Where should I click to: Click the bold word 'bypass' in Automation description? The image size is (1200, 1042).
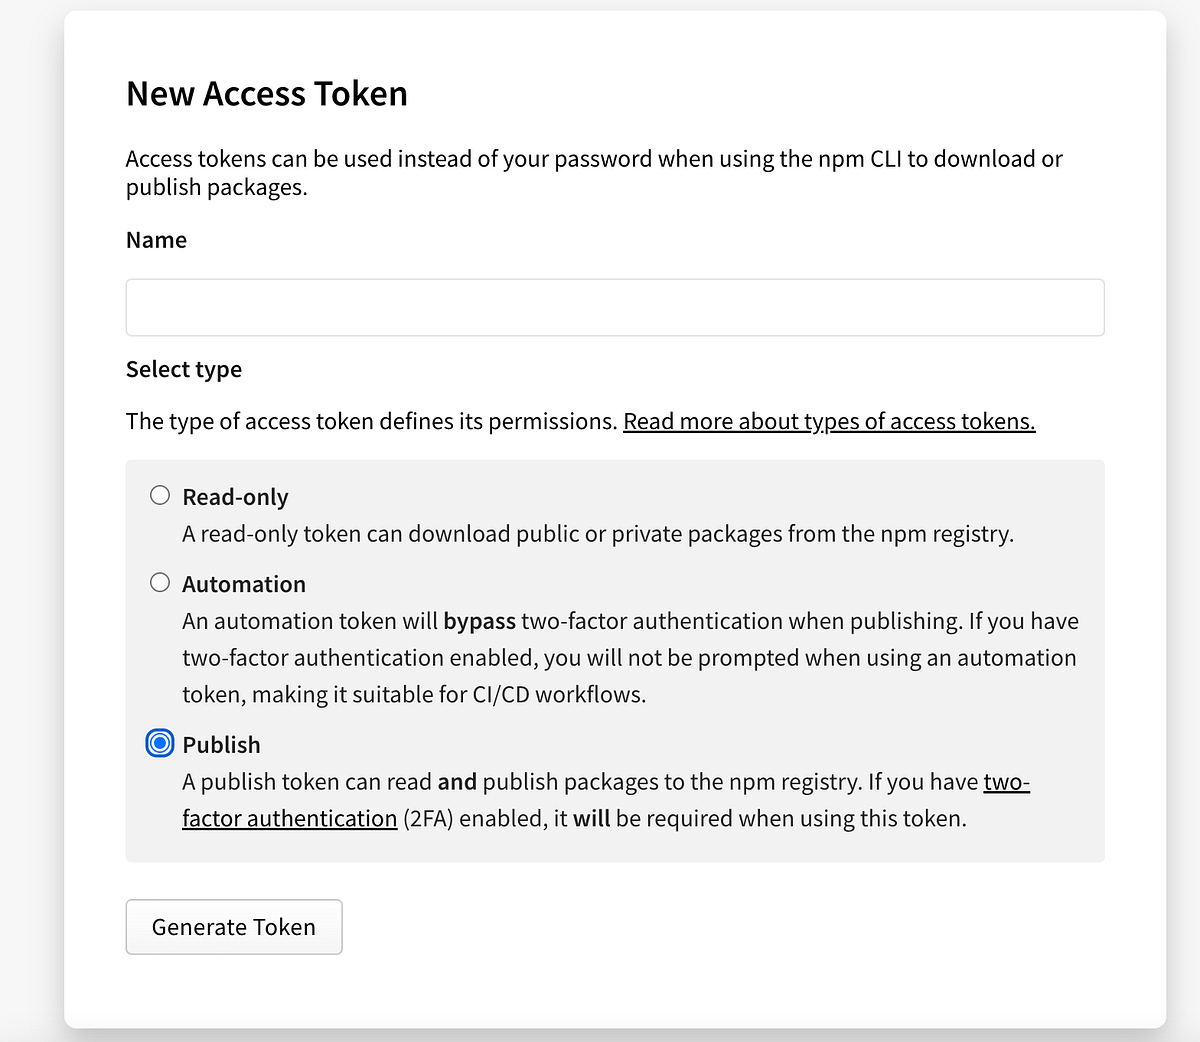(x=480, y=620)
